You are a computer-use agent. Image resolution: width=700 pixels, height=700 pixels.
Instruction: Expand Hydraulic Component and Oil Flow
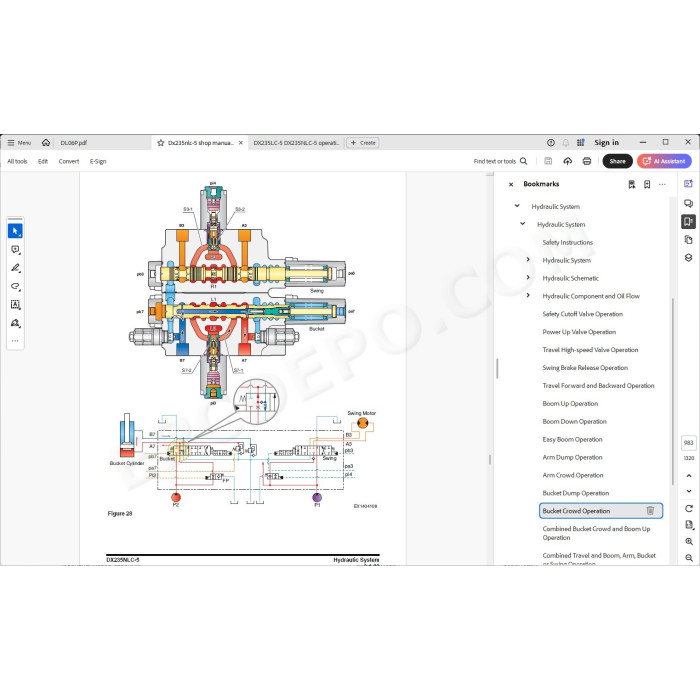coord(528,296)
